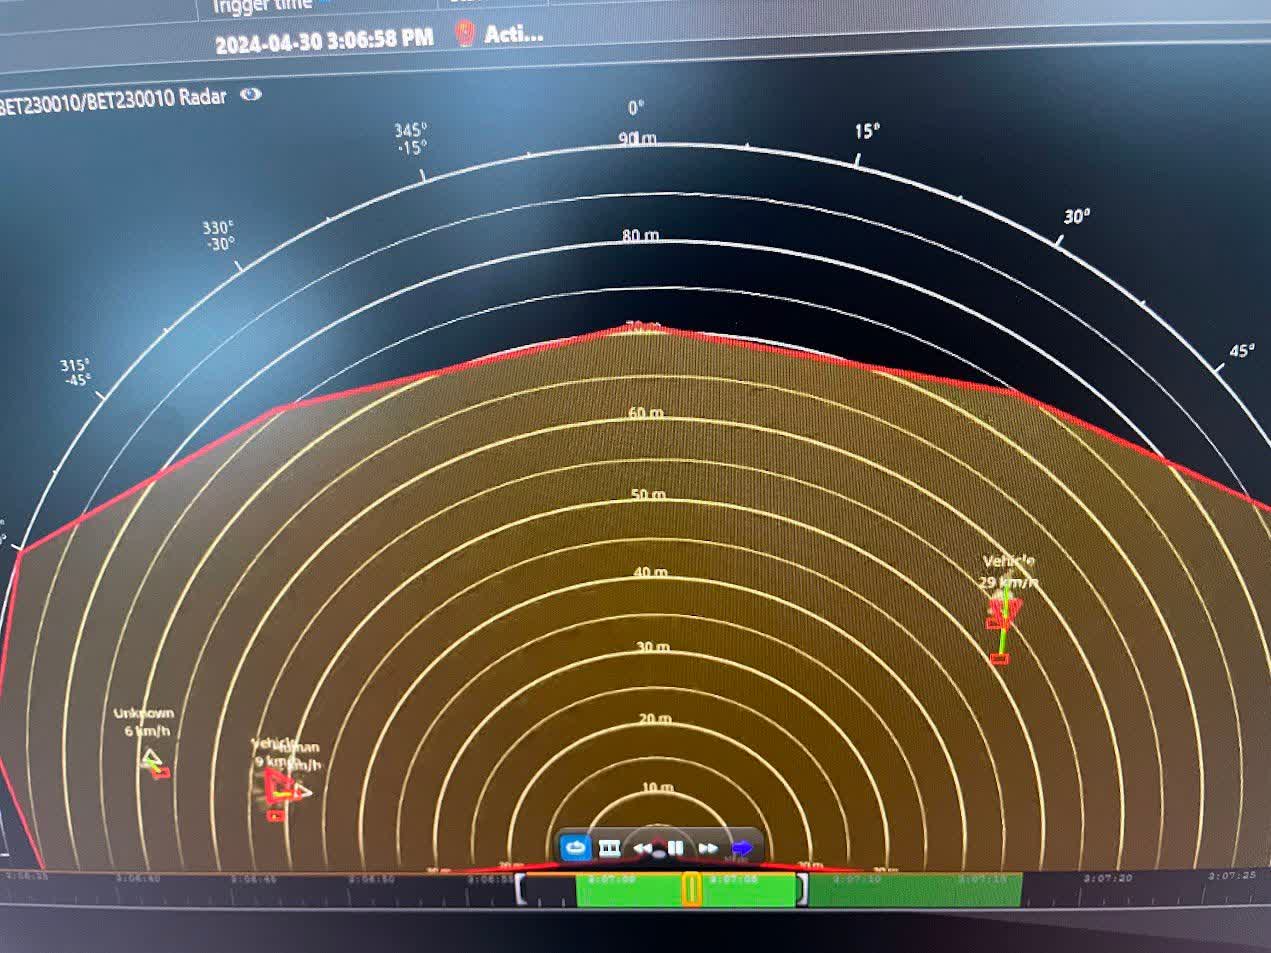Click the 30° bearing label

click(1077, 217)
